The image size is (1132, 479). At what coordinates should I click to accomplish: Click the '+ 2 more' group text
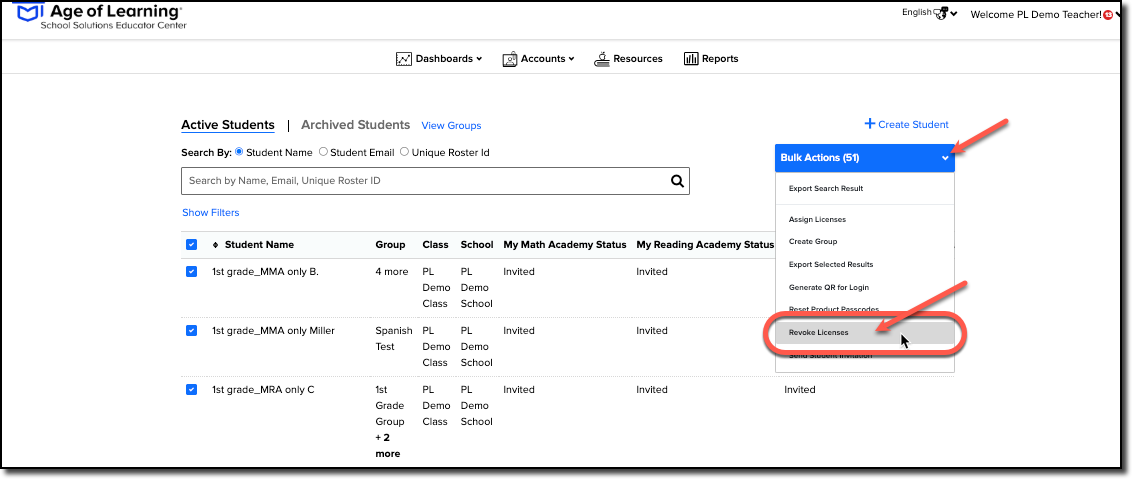tap(388, 446)
